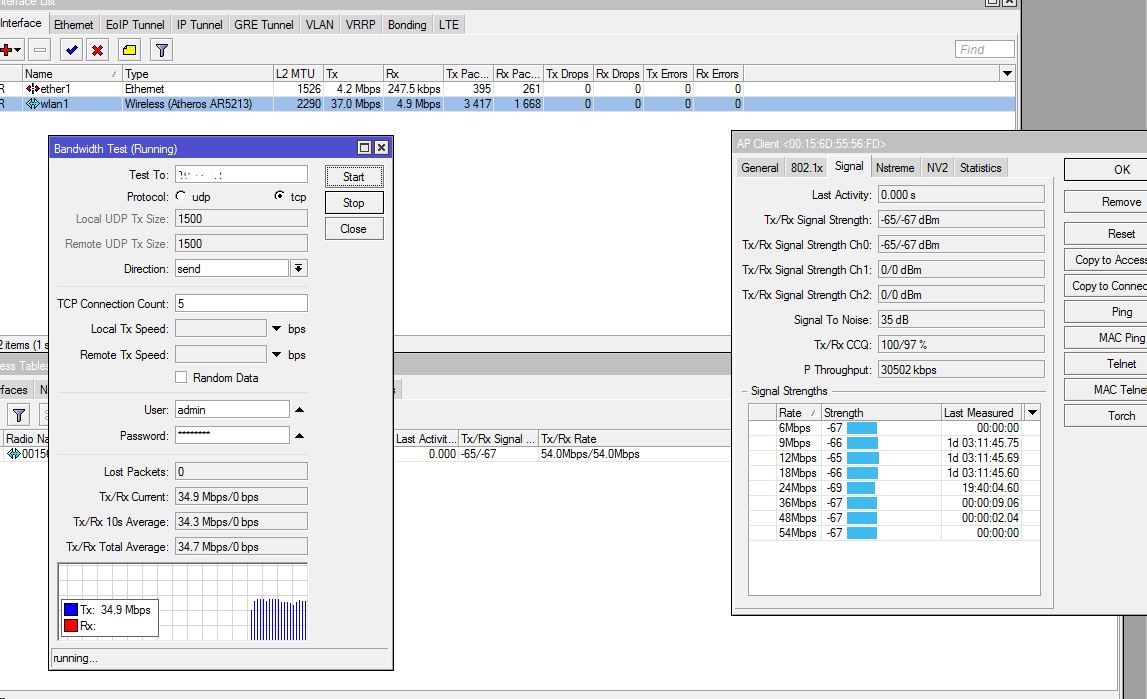
Task: Open Torch from the AP Client window
Action: [1107, 415]
